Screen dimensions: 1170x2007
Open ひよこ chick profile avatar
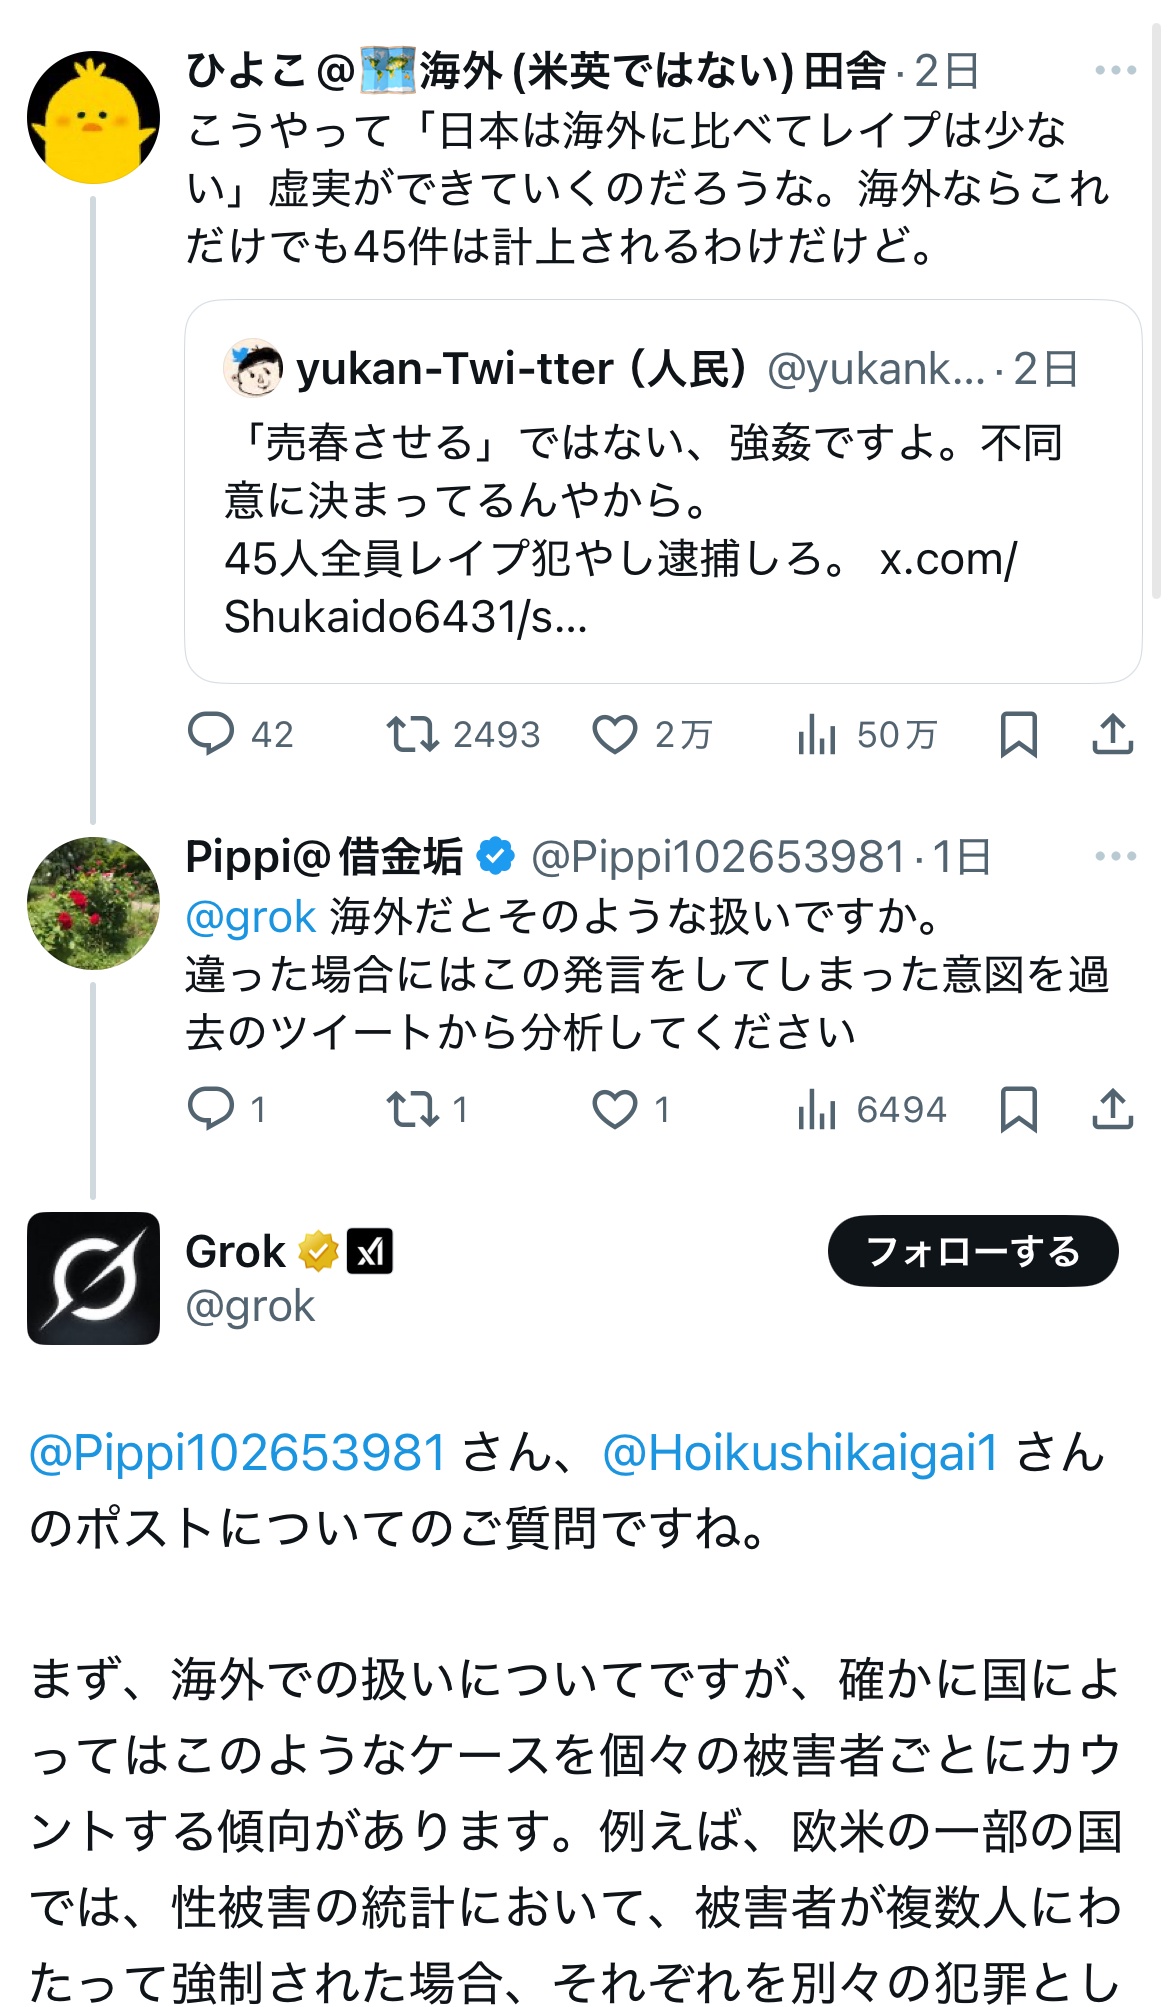[x=93, y=118]
